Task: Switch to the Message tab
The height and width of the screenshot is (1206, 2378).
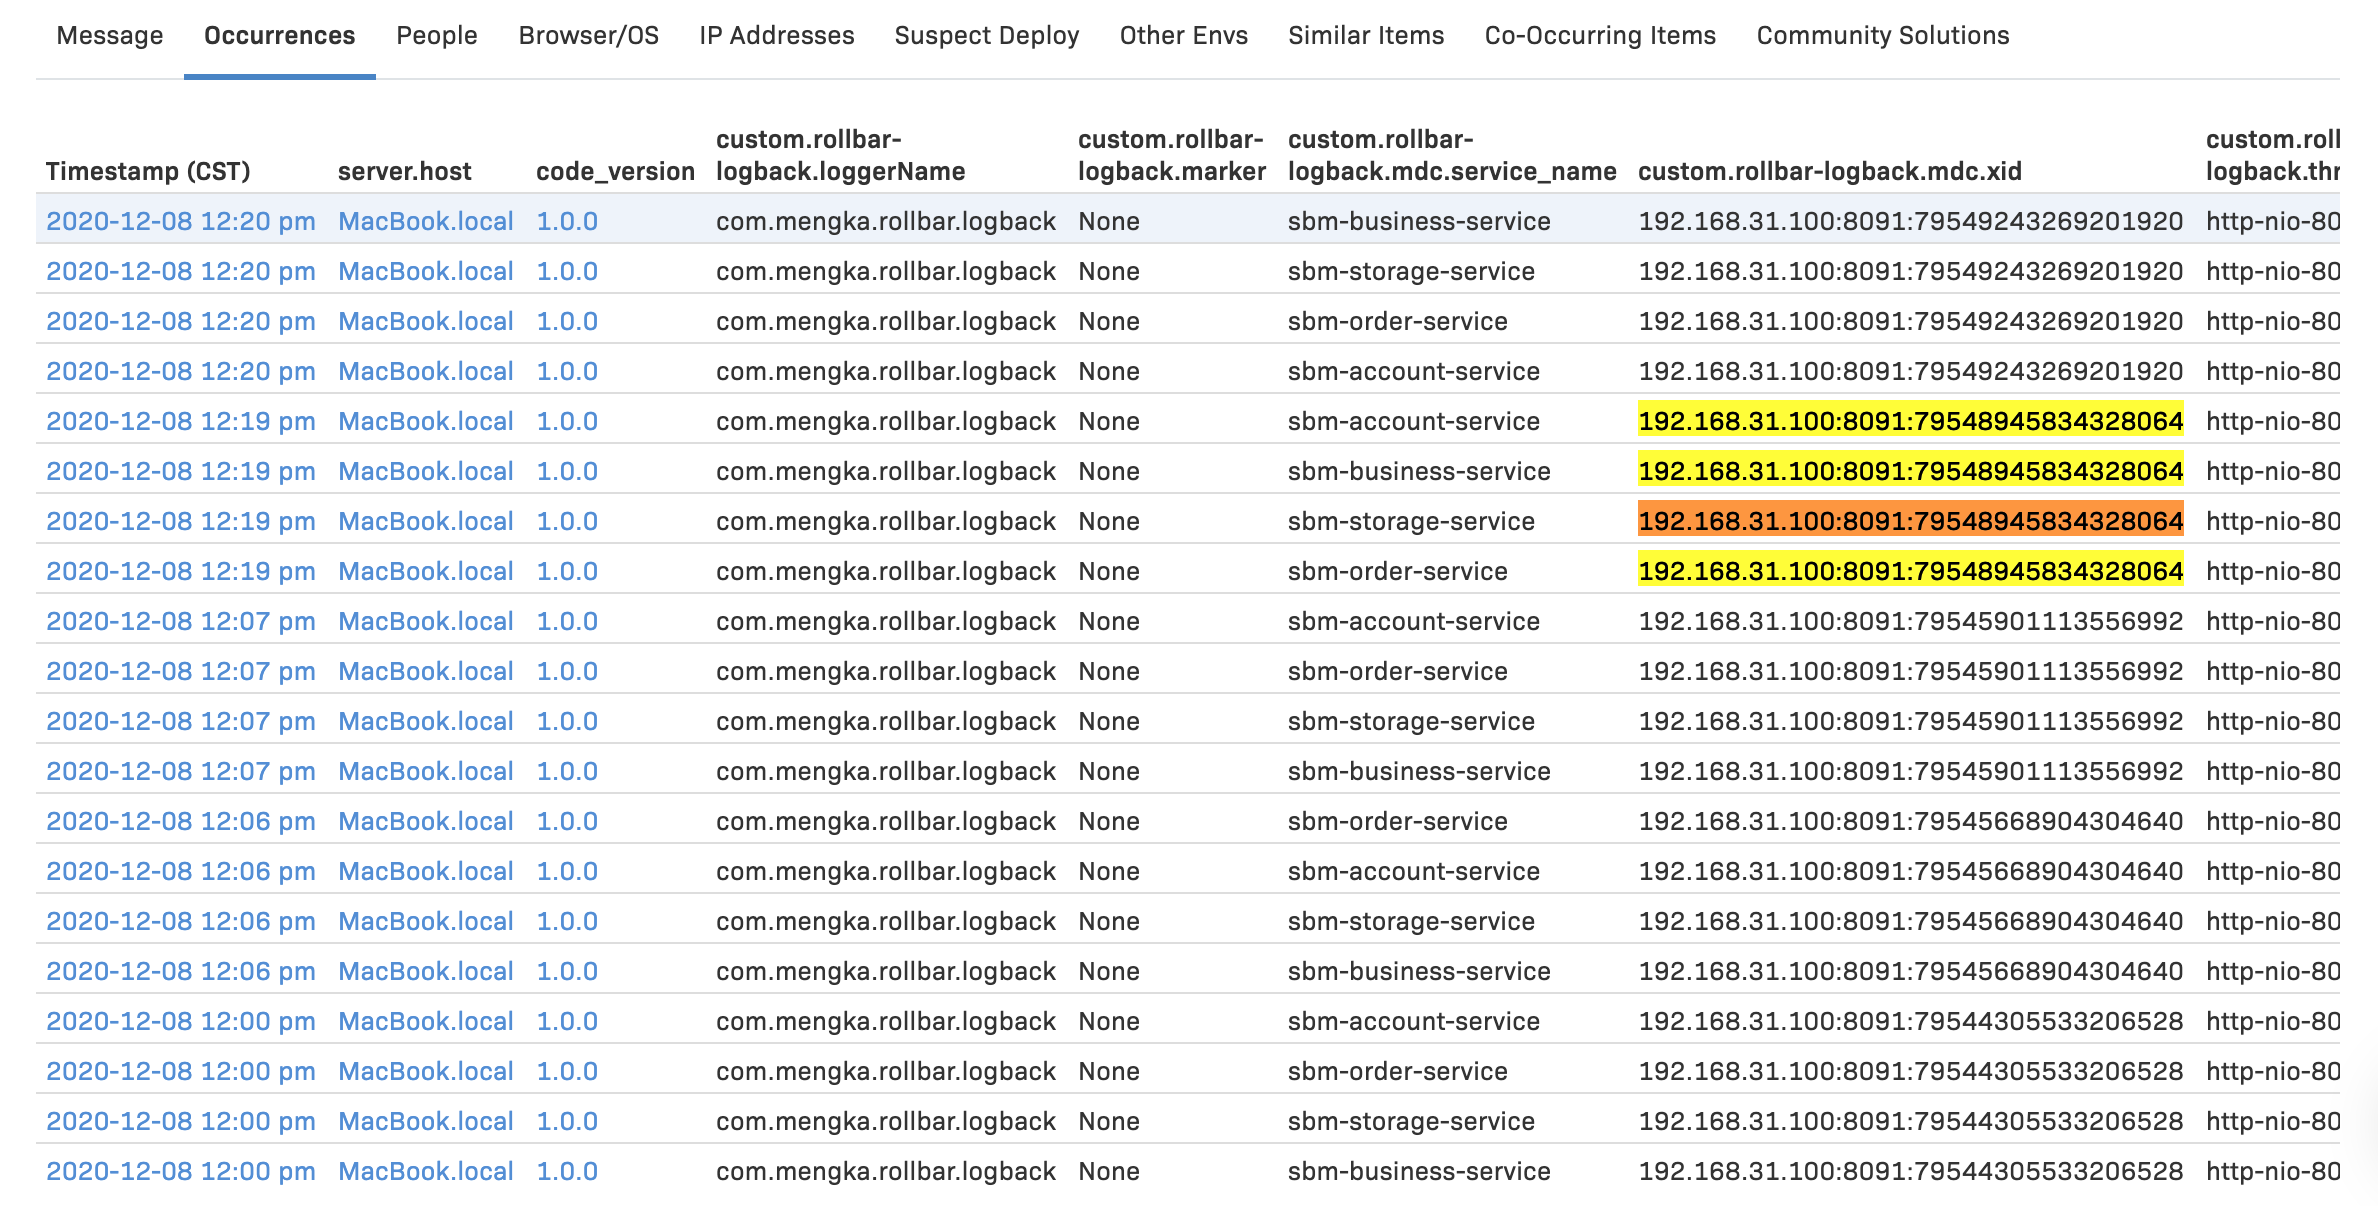Action: click(x=109, y=36)
